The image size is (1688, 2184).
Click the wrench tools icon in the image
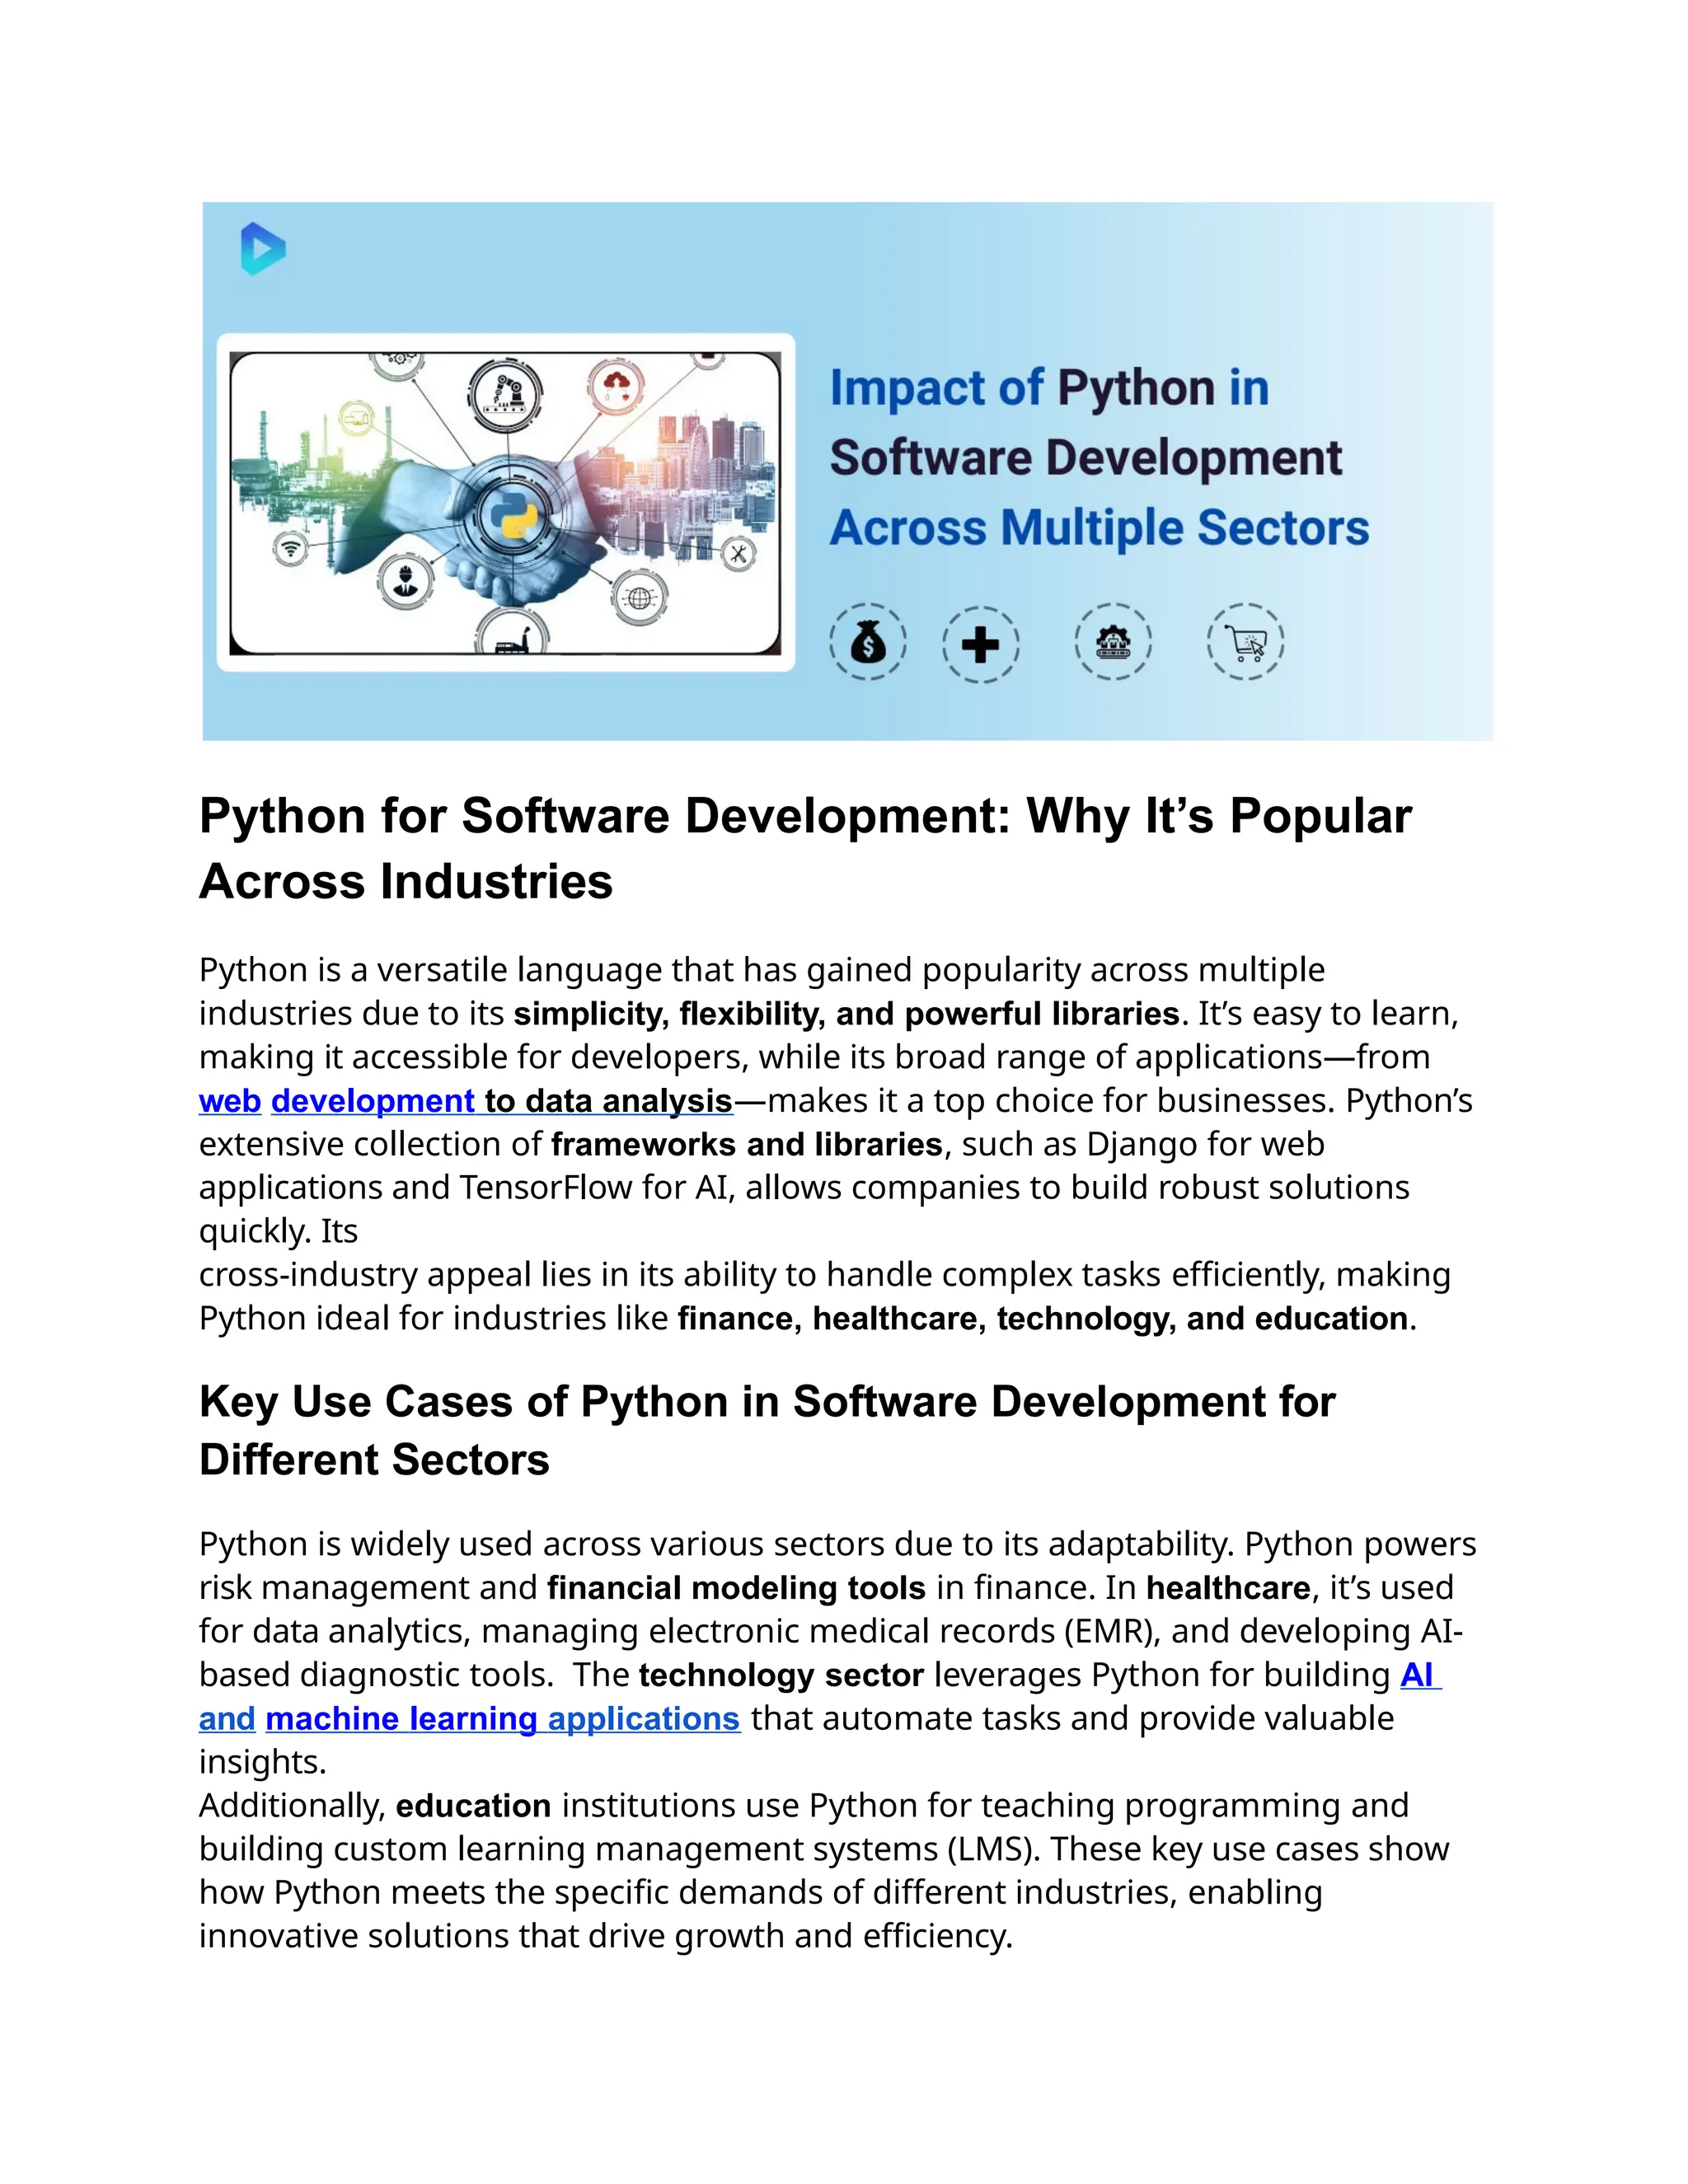(x=738, y=553)
